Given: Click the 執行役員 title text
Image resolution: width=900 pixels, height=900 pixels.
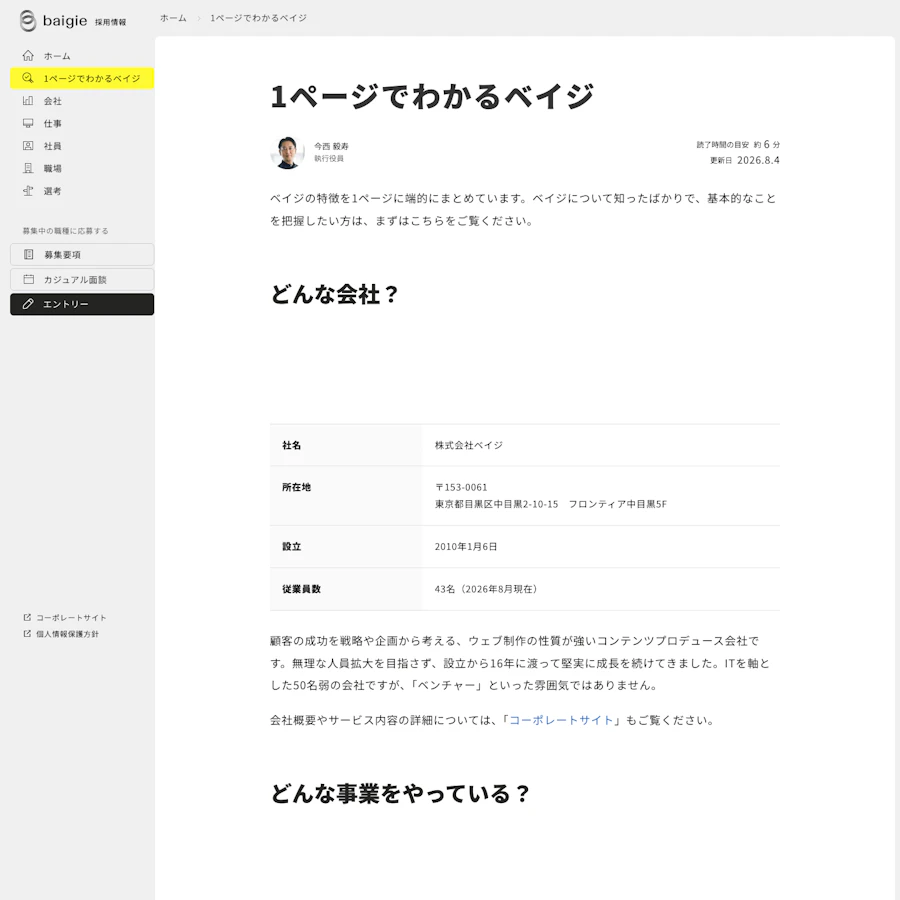Looking at the screenshot, I should tap(329, 158).
